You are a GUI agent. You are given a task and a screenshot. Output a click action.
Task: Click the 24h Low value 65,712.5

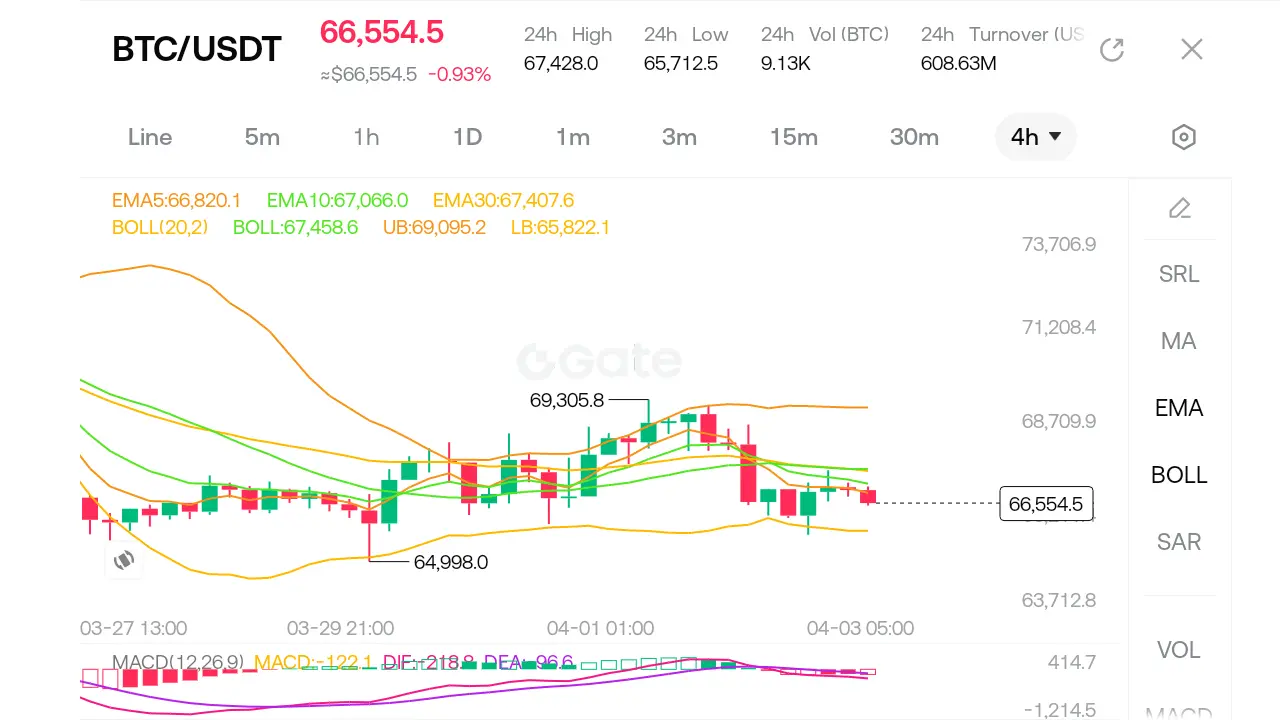681,64
